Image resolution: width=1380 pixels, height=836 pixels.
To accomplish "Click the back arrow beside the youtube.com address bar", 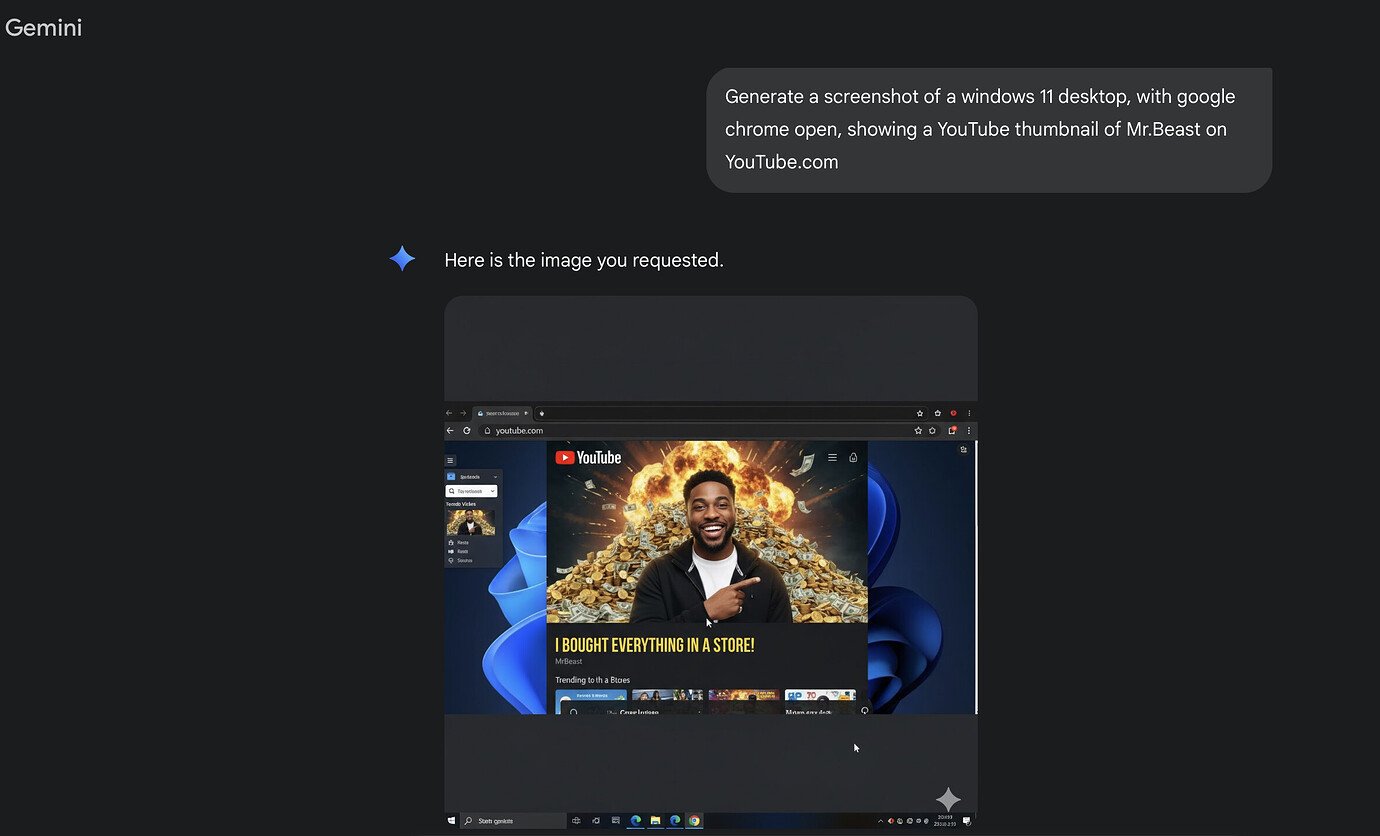I will click(x=450, y=431).
